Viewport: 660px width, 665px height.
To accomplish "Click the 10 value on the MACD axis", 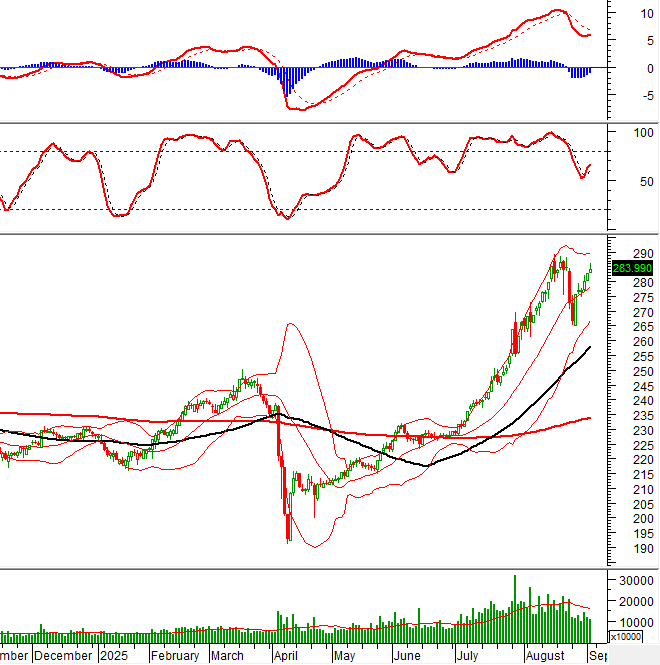I will click(634, 14).
